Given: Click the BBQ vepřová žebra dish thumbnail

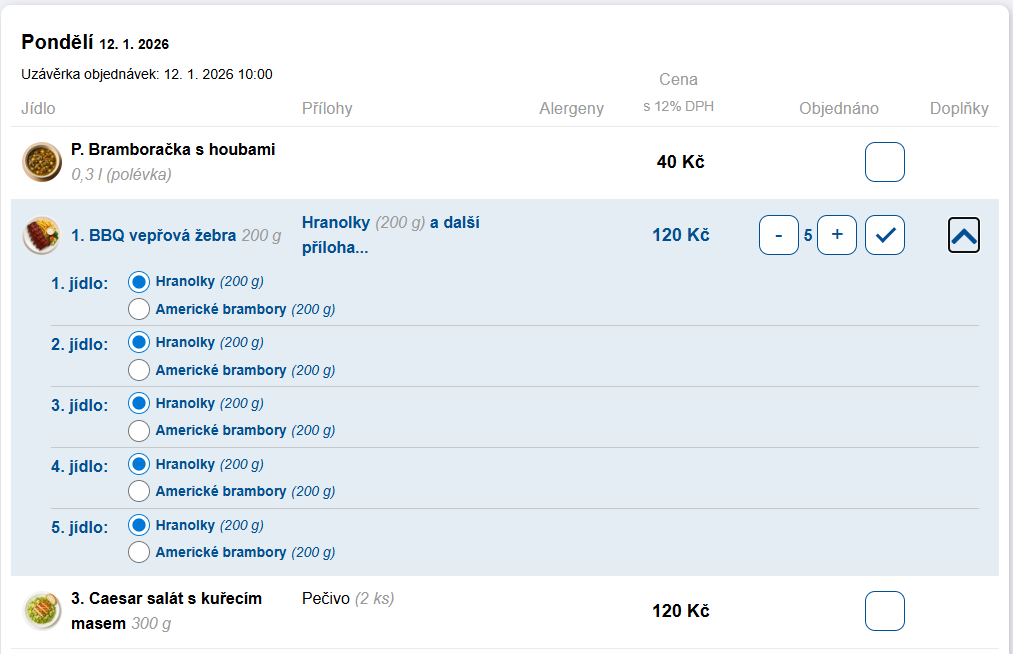Looking at the screenshot, I should pyautogui.click(x=41, y=236).
